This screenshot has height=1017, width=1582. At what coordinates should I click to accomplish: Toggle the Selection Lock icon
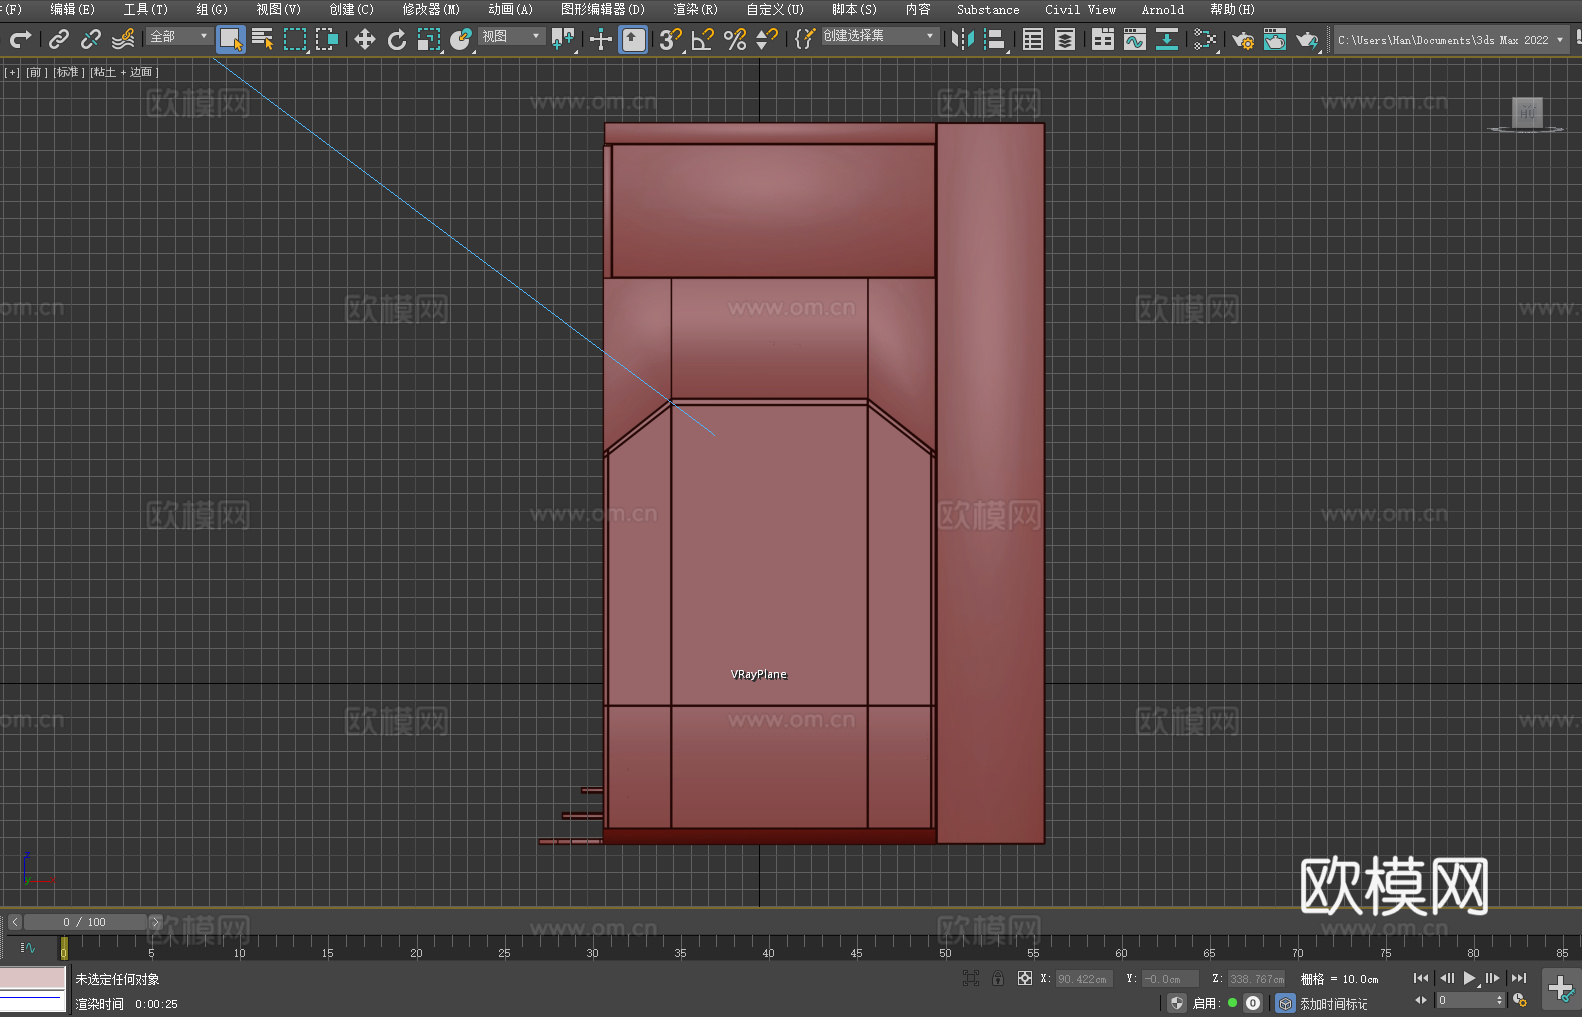click(x=998, y=978)
